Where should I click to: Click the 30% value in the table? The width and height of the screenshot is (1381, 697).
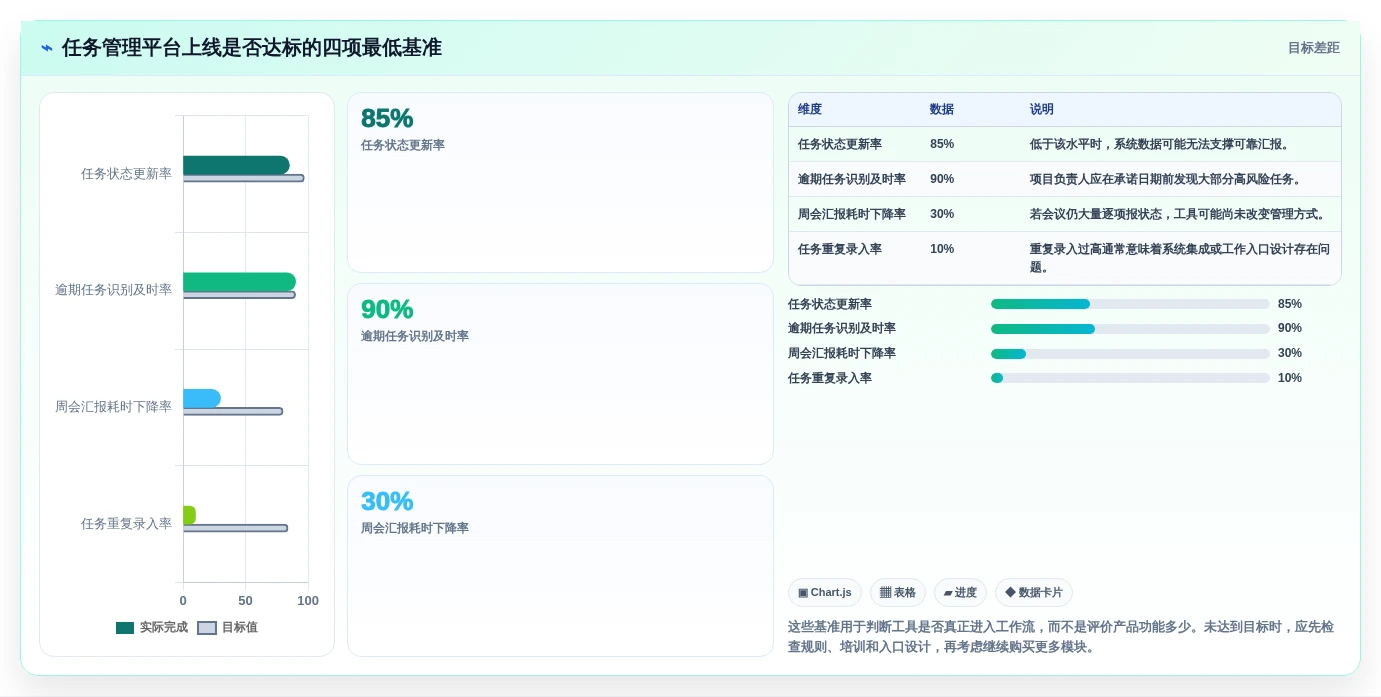point(942,214)
